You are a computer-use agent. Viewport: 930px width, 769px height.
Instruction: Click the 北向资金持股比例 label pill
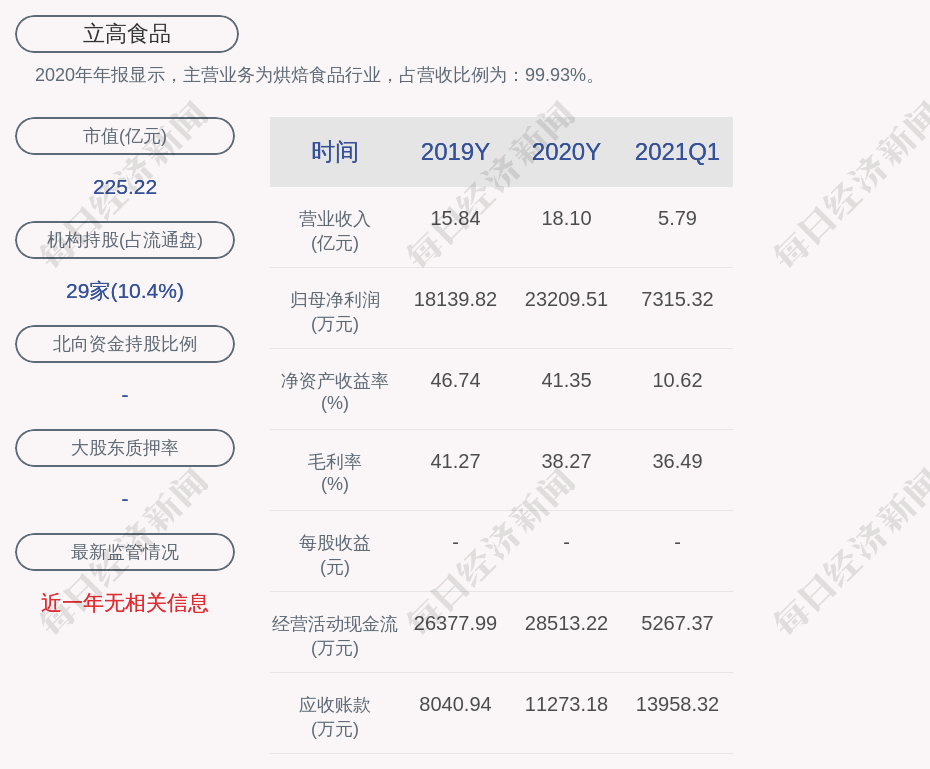[125, 344]
